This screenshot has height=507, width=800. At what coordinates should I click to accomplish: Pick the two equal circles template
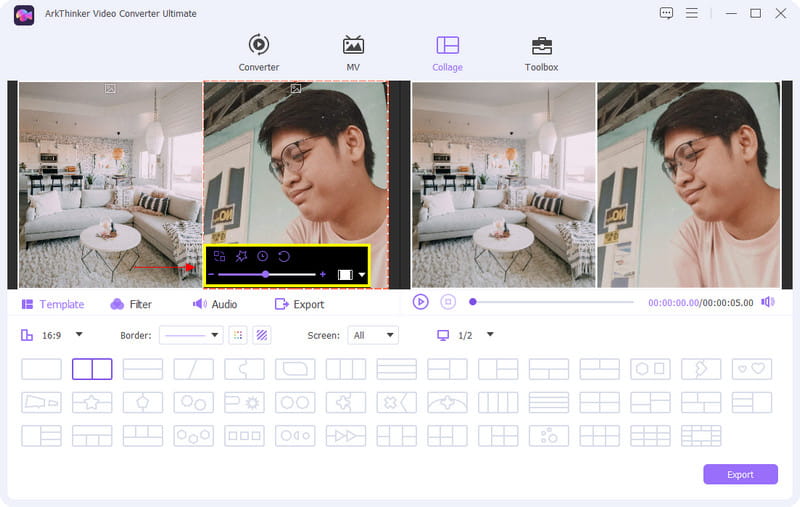[295, 402]
